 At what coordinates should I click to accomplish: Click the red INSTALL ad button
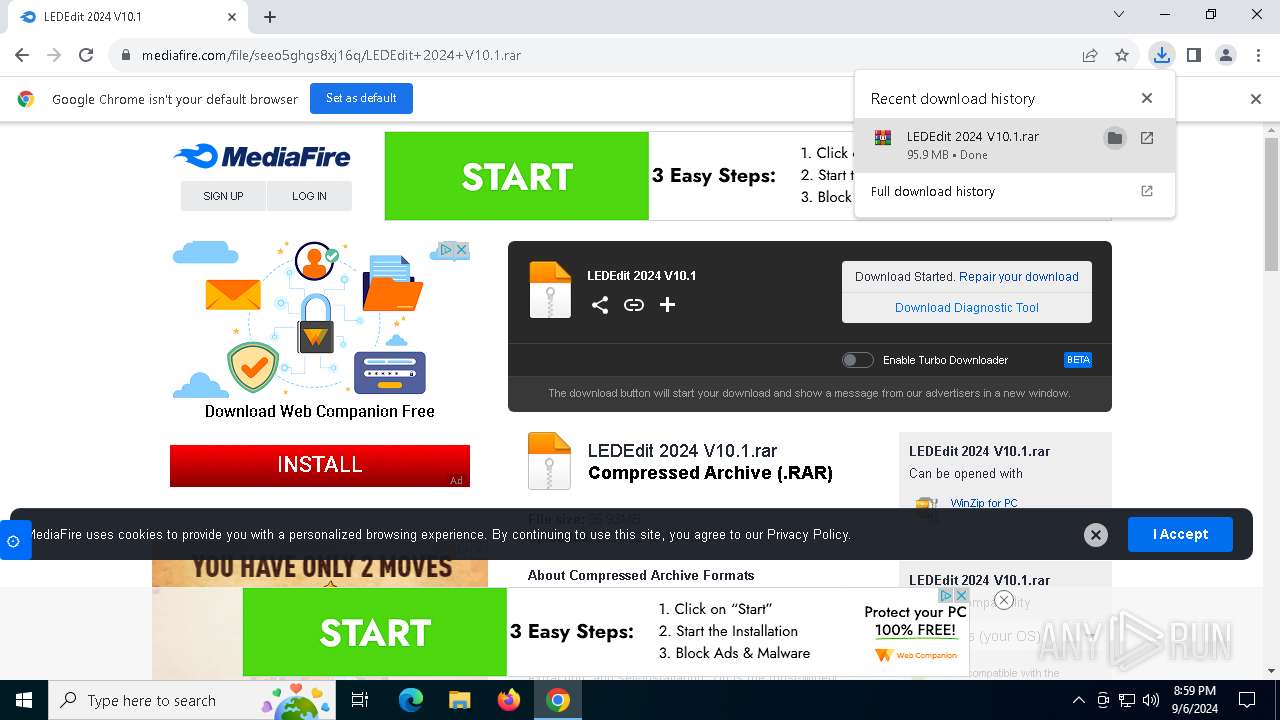[320, 465]
